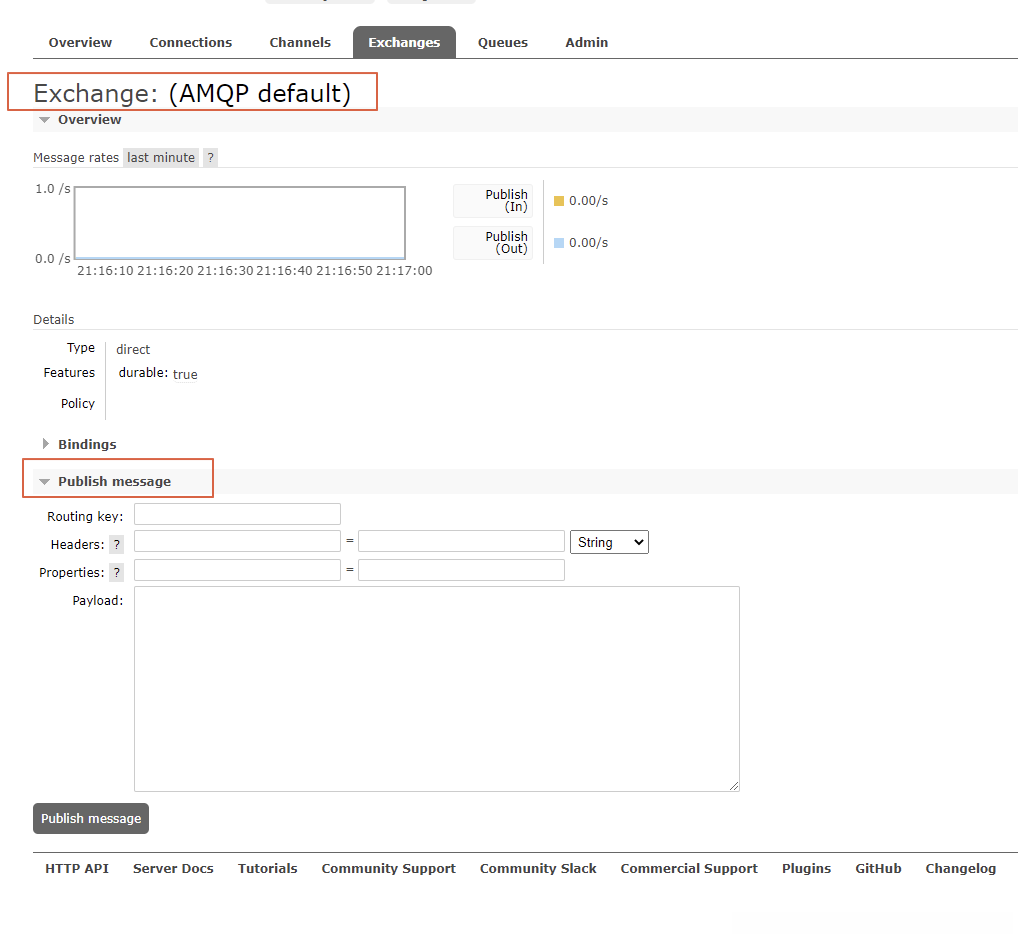The image size is (1018, 943).
Task: Click the 'Policy' details label
Action: (x=78, y=403)
